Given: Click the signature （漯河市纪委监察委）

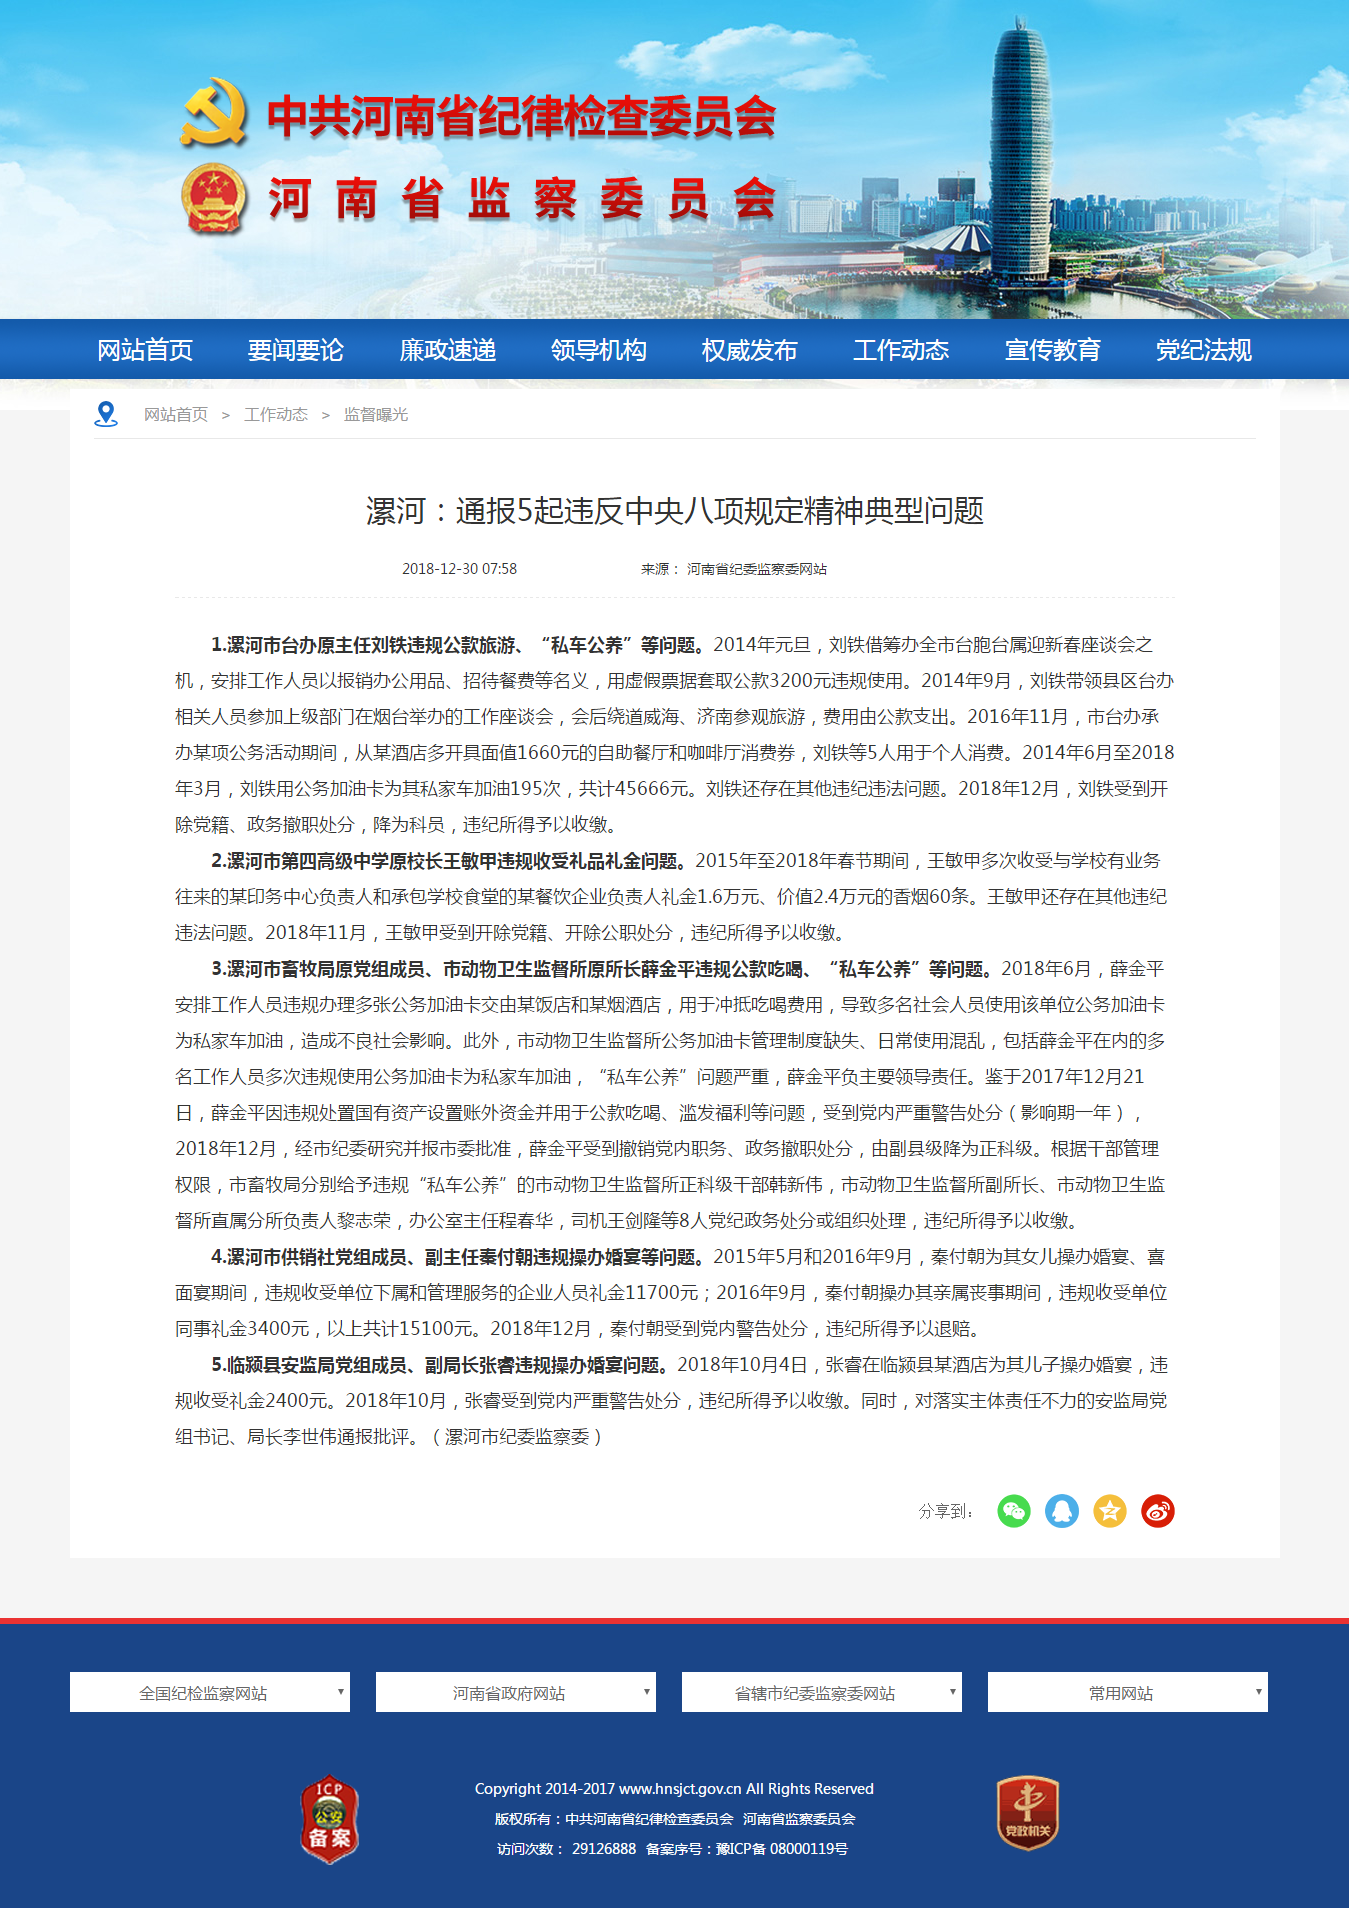Looking at the screenshot, I should (517, 1437).
